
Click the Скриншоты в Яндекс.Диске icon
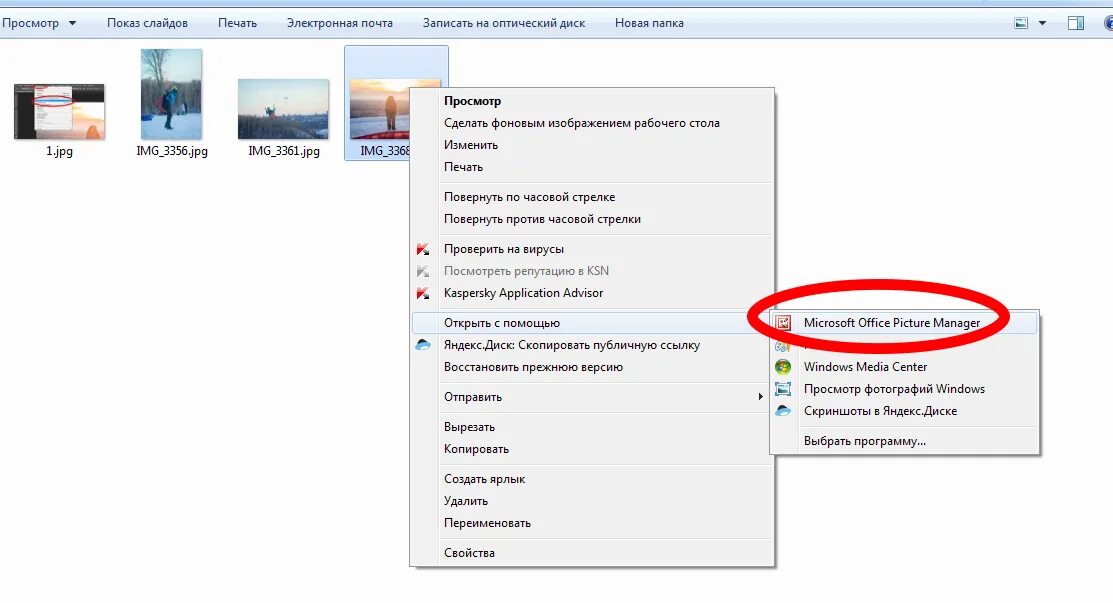pos(783,411)
